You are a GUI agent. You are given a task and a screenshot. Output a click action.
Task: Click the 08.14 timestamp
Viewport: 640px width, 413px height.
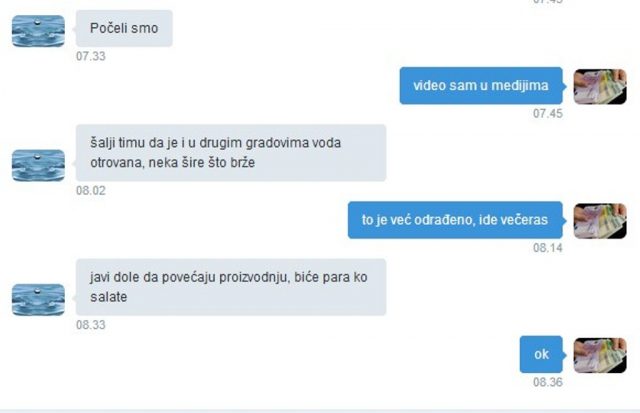pyautogui.click(x=548, y=248)
